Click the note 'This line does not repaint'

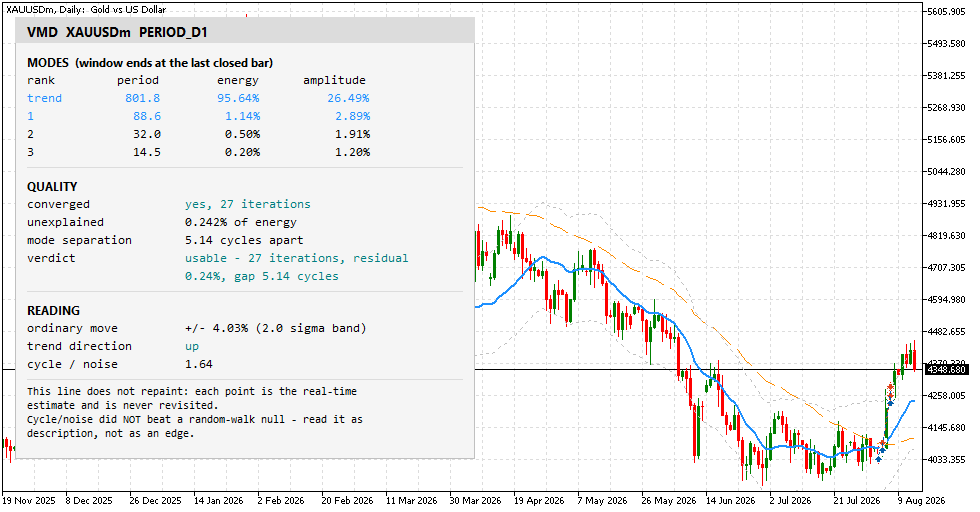click(192, 398)
